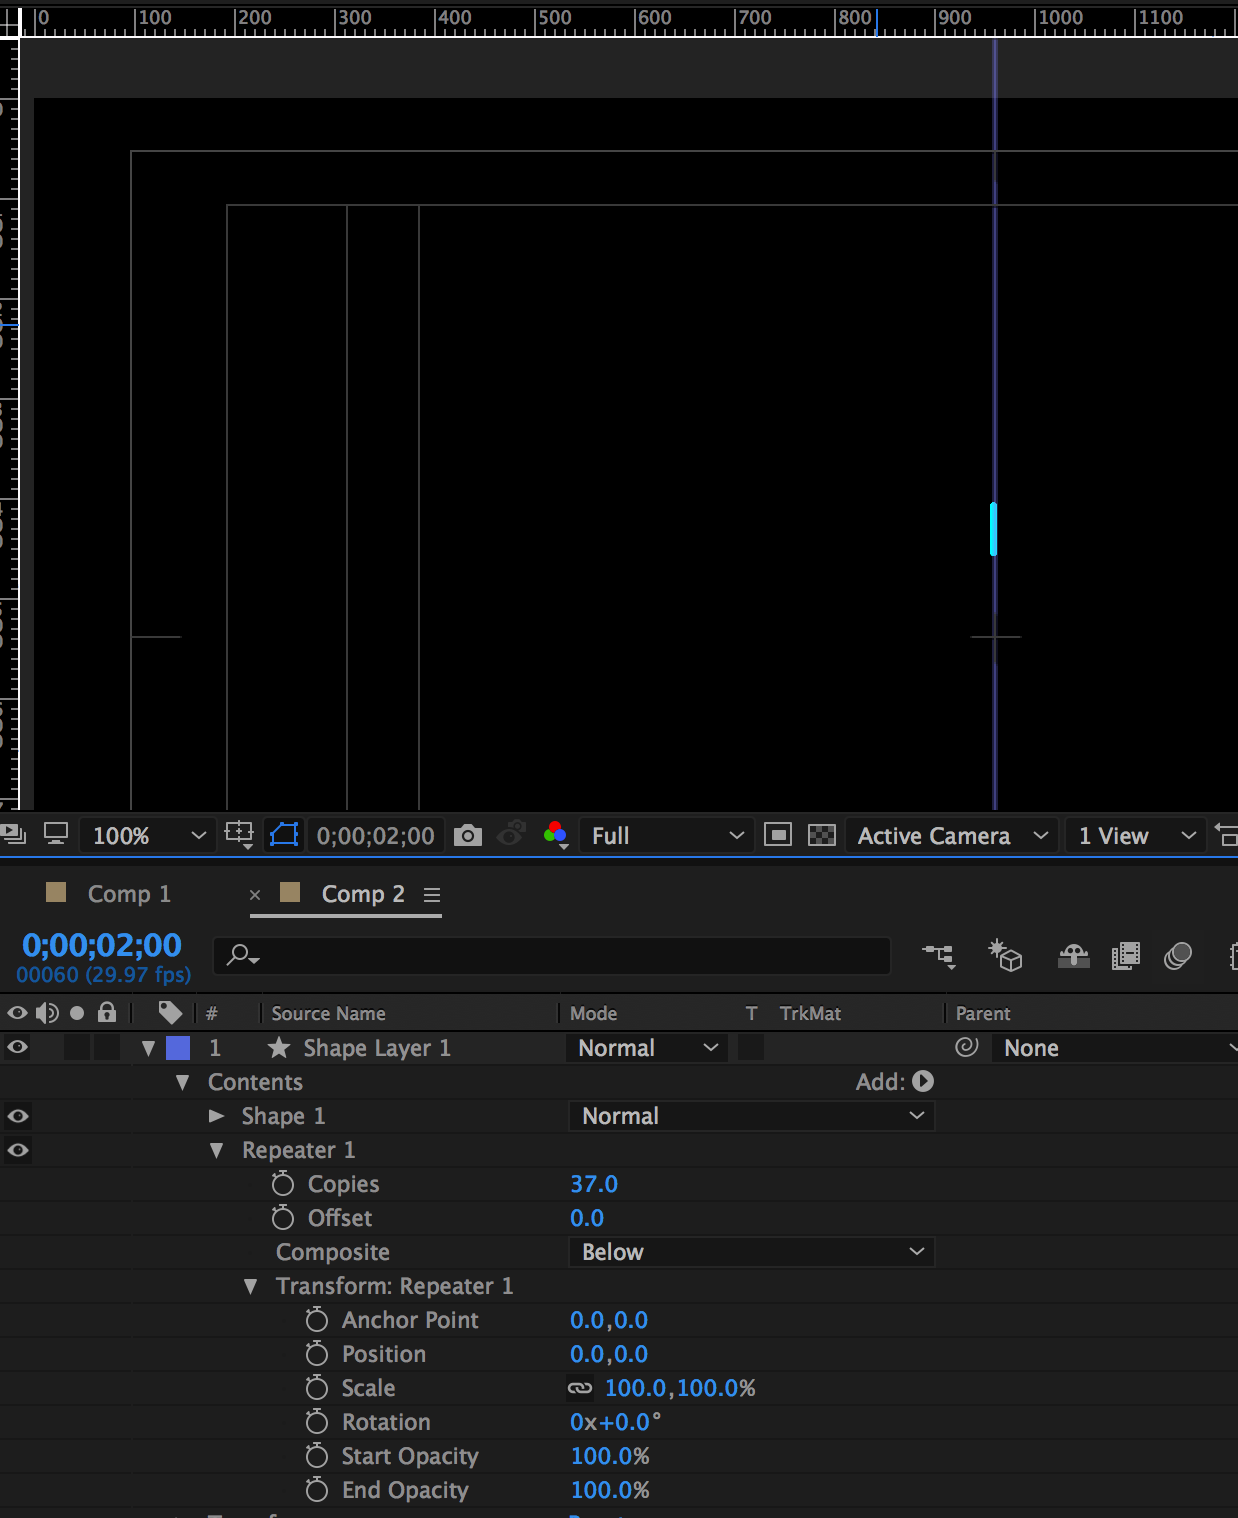Image resolution: width=1238 pixels, height=1518 pixels.
Task: Click the Always Preview This View icon
Action: click(x=12, y=833)
